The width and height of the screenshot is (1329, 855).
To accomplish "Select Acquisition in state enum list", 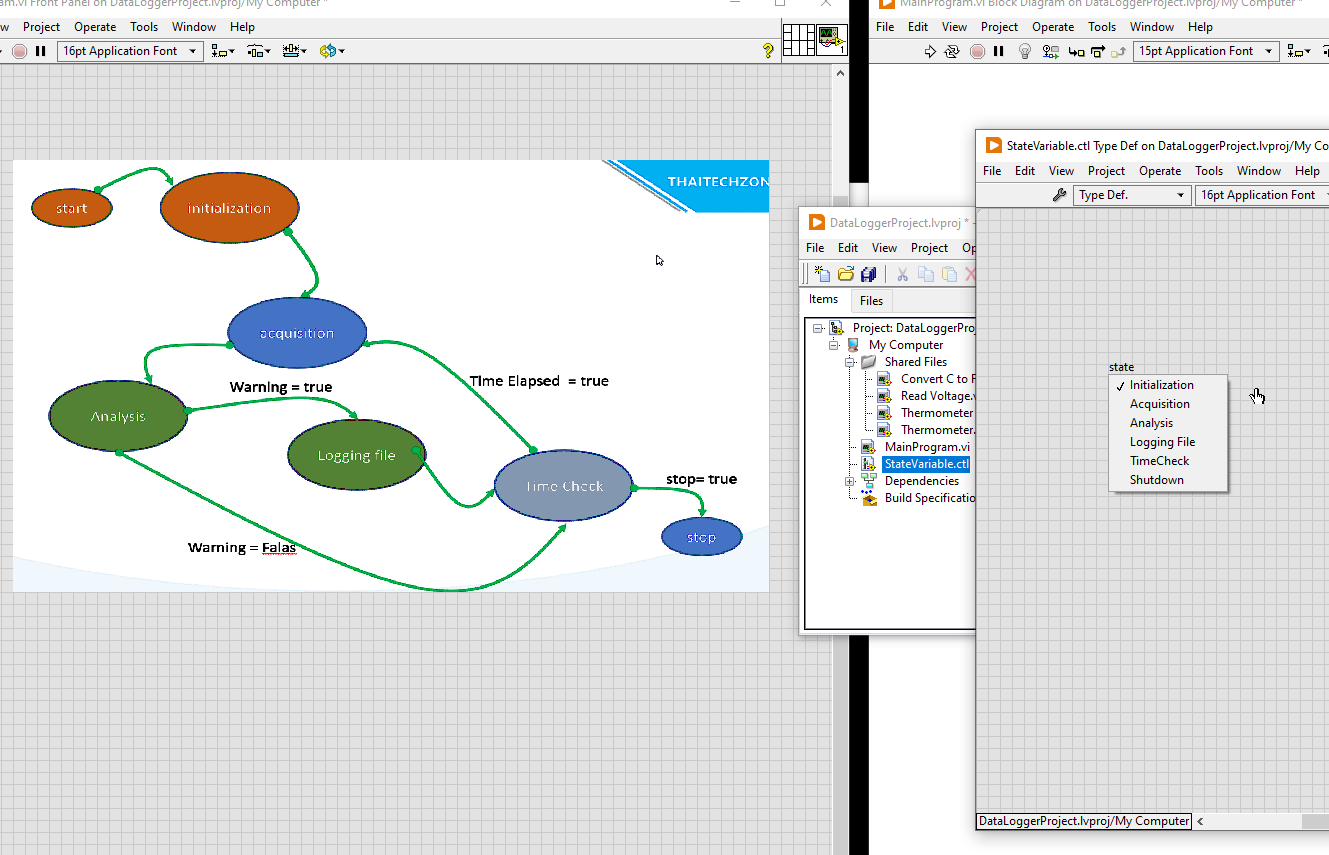I will click(x=1168, y=404).
